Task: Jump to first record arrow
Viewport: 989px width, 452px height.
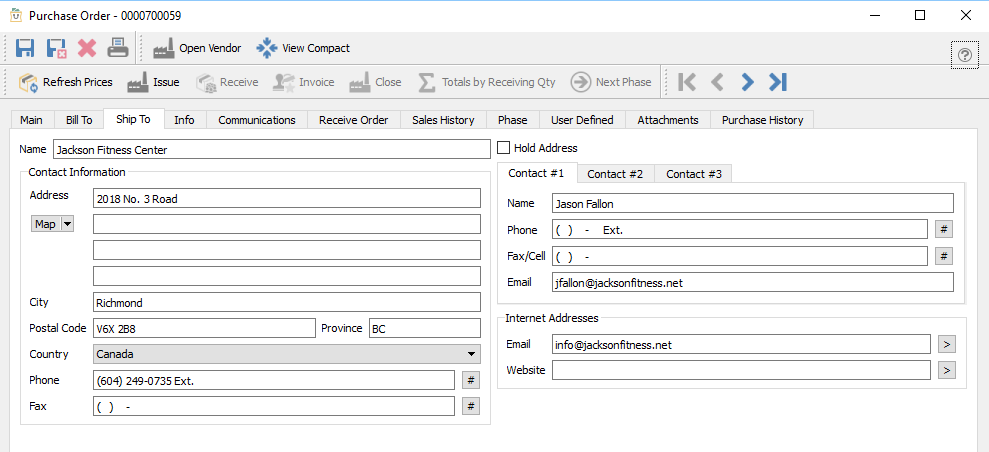Action: click(687, 82)
